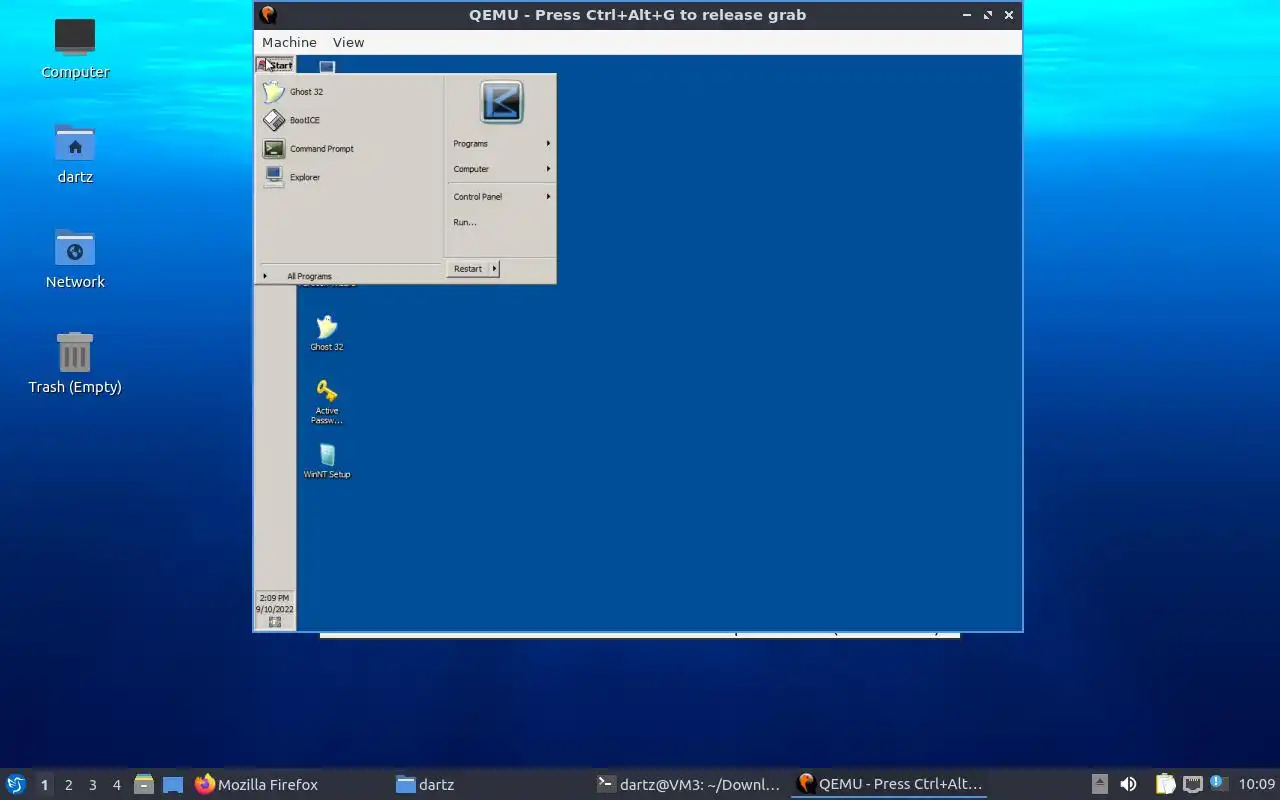Open the QEMU Machine menu
This screenshot has width=1280, height=800.
coord(289,42)
